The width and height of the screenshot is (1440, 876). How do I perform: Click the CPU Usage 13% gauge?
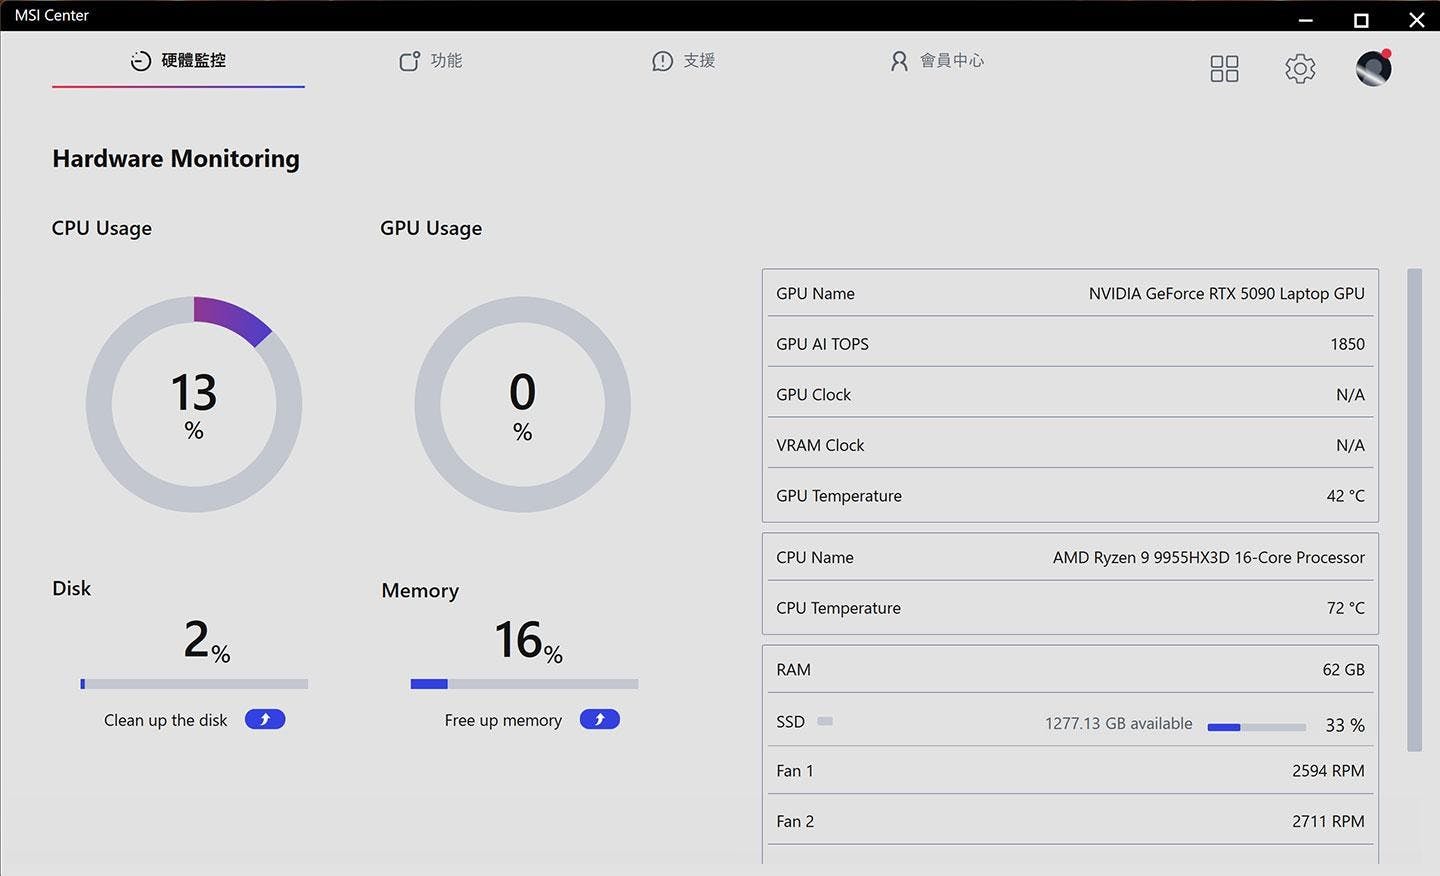coord(194,404)
